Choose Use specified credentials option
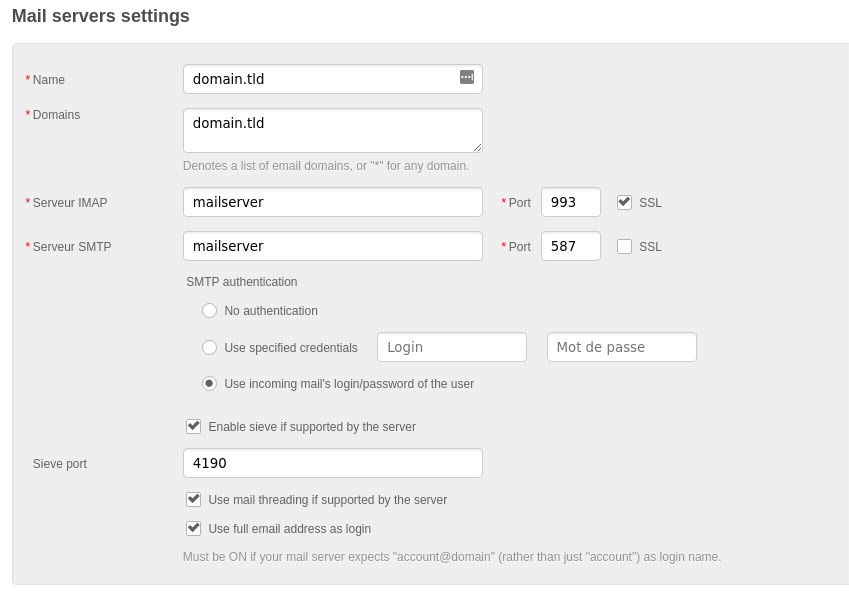Screen dimensions: 849x614 pos(209,348)
